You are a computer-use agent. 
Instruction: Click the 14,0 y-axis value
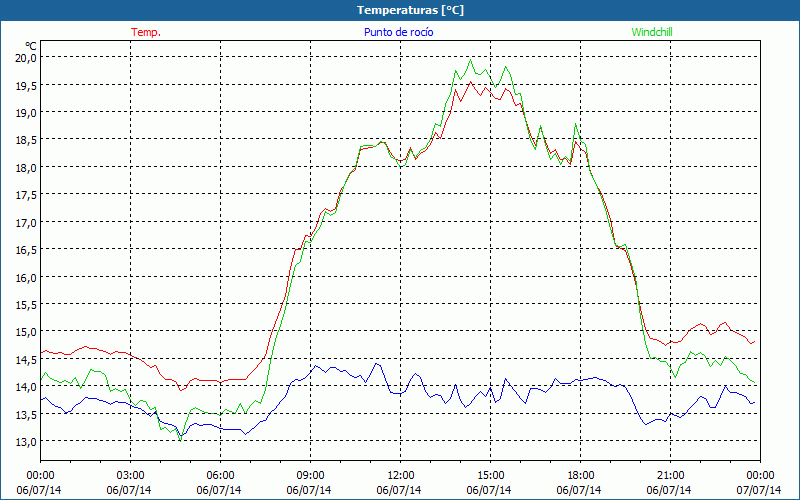point(26,387)
